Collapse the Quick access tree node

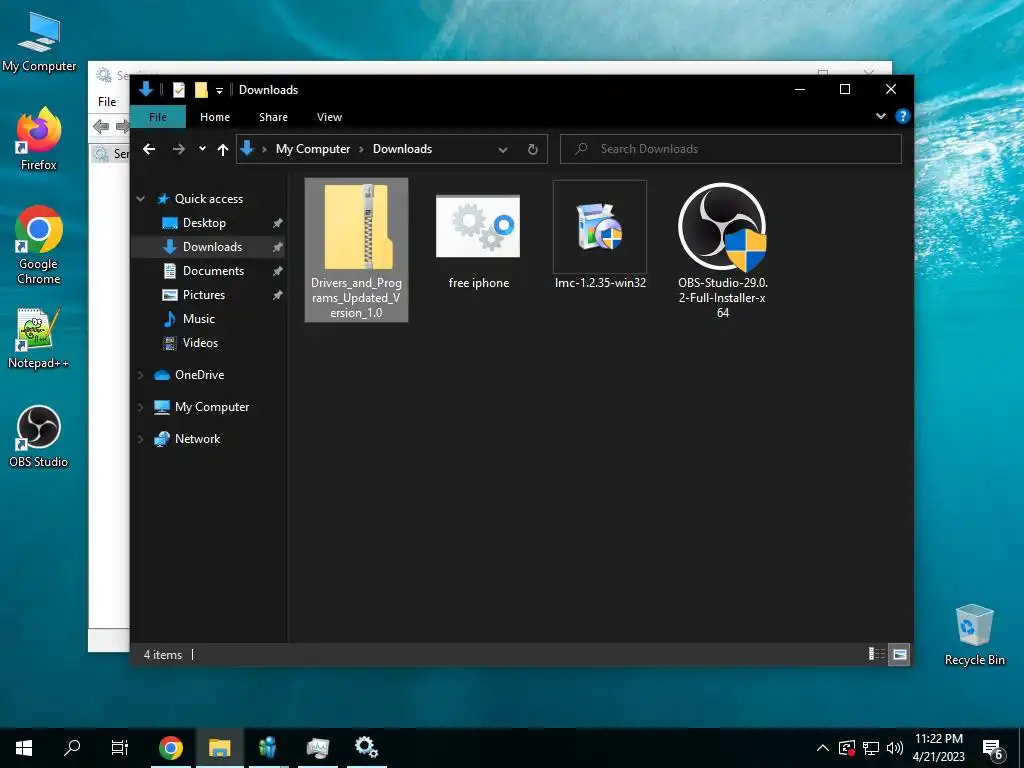coord(140,199)
